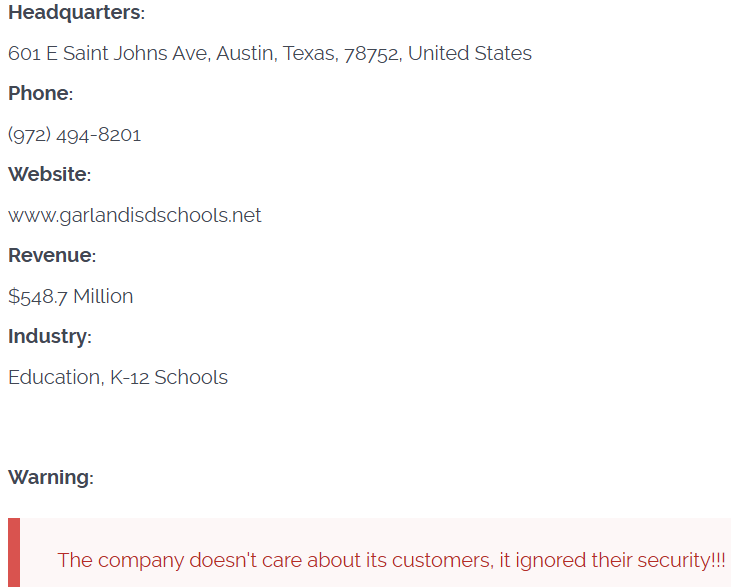Click the phone number (972) 494-8201
The image size is (731, 587).
pos(74,135)
